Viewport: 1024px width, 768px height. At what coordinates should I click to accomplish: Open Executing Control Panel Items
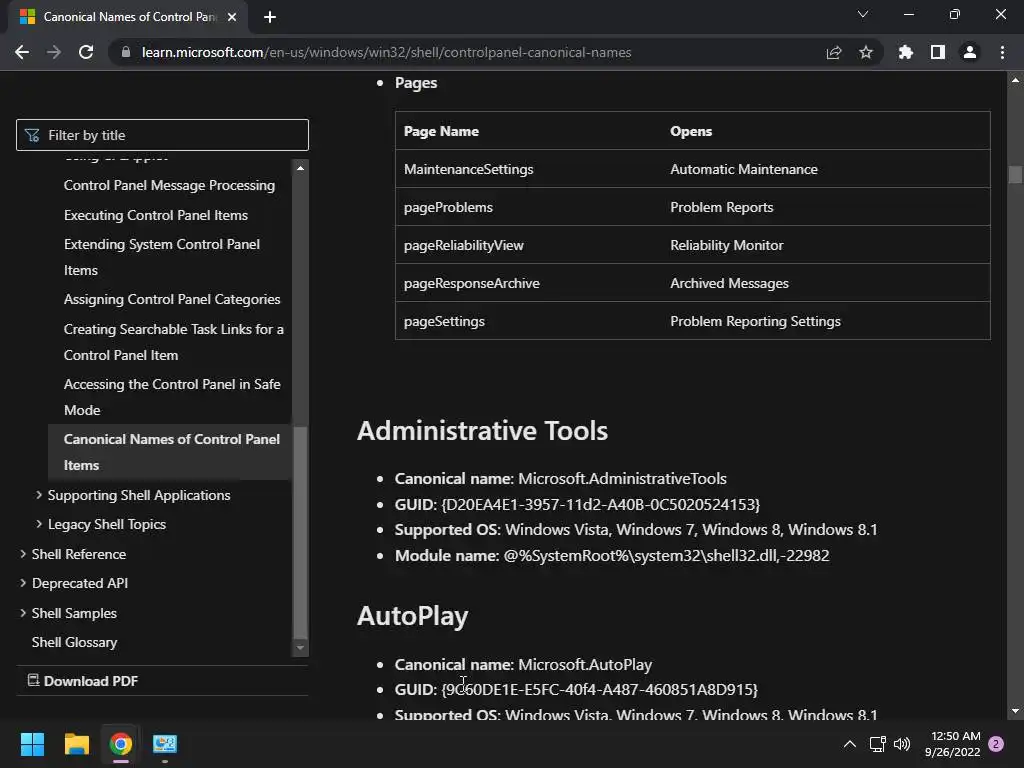pos(155,215)
